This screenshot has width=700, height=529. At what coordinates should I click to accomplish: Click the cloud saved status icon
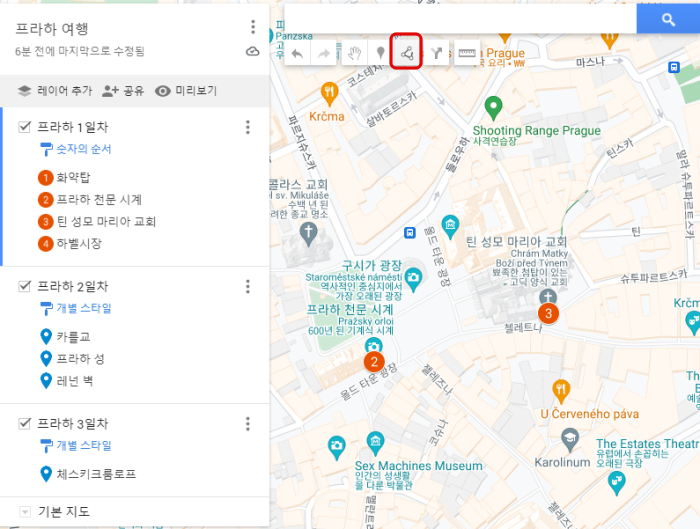253,51
